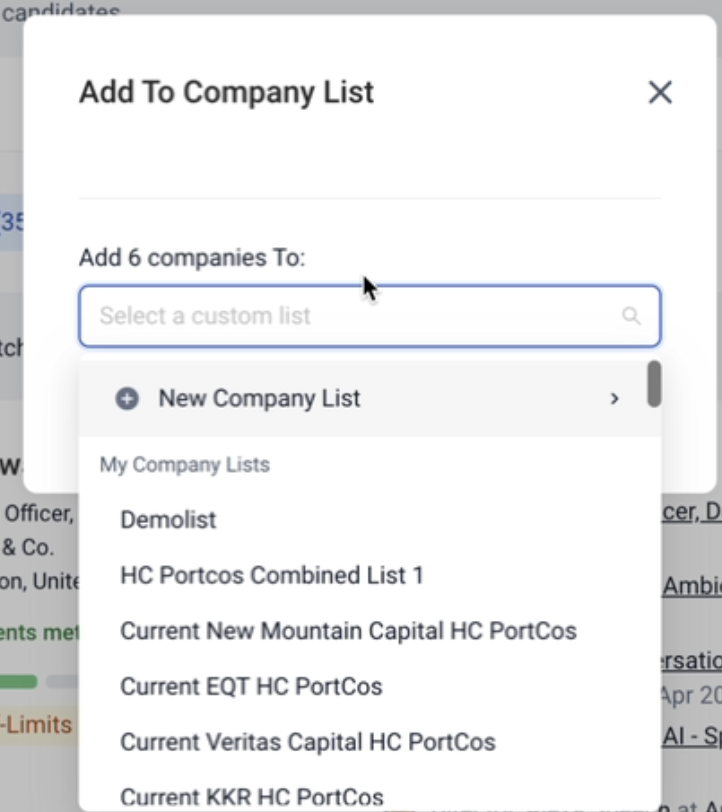
Task: Choose the New Company List option
Action: (260, 399)
